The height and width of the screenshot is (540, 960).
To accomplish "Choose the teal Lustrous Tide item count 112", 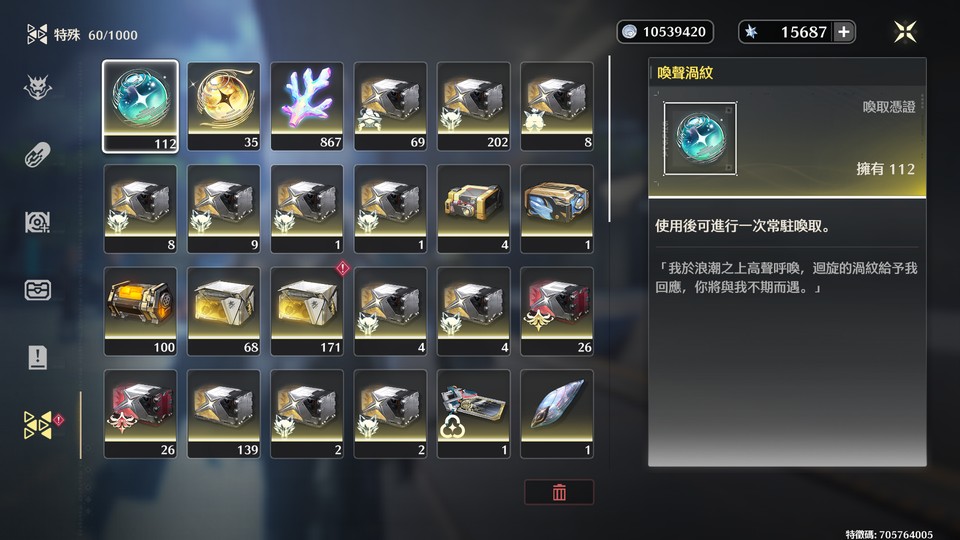I will (140, 106).
